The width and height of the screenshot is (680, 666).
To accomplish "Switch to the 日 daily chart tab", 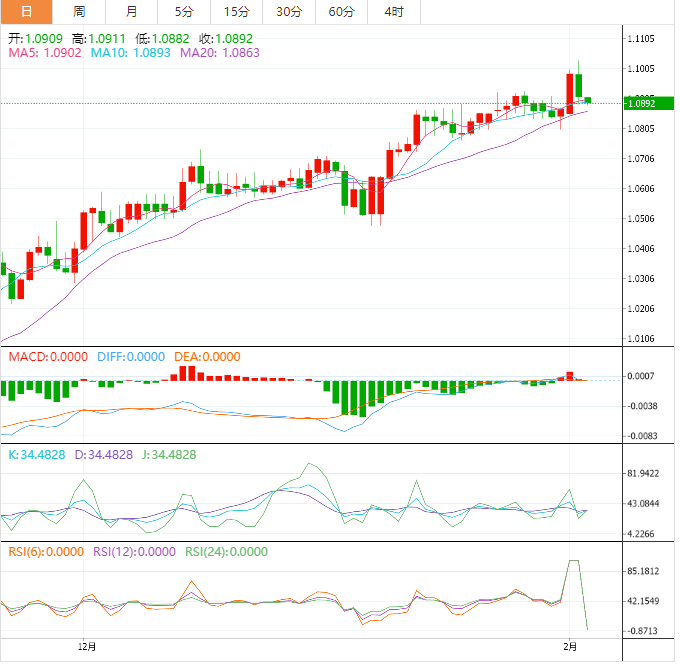I will click(26, 12).
